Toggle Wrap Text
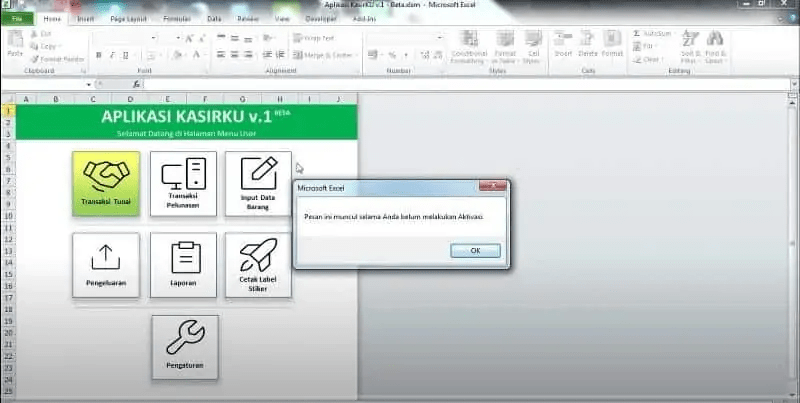 pyautogui.click(x=314, y=38)
